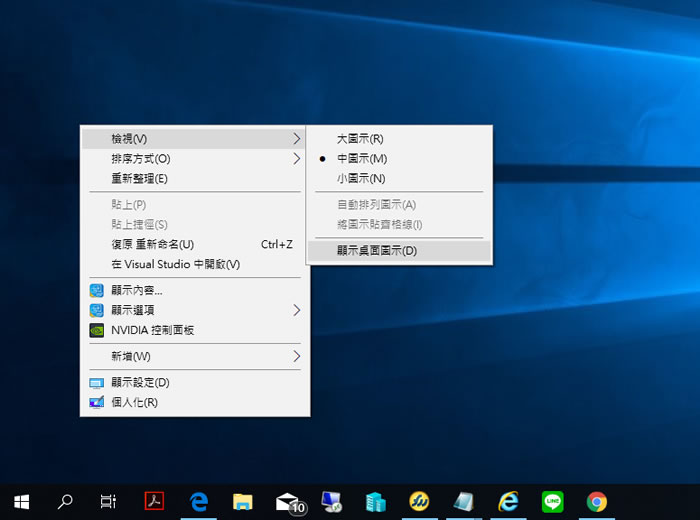
Task: Click 重新整理(E) to refresh desktop
Action: click(x=139, y=179)
